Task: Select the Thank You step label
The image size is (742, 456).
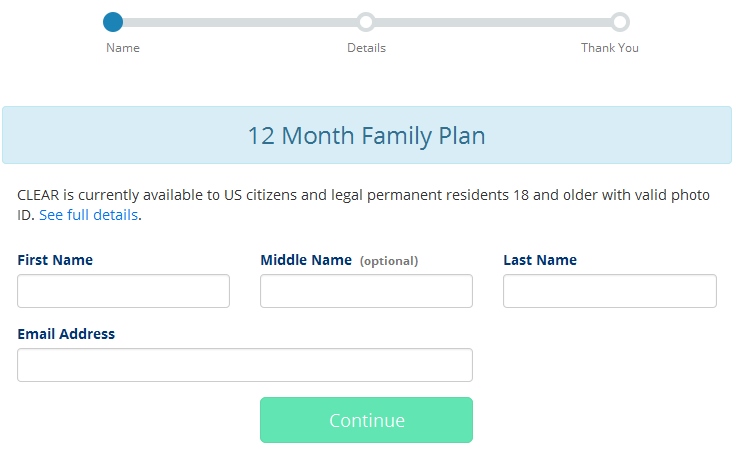Action: click(610, 48)
